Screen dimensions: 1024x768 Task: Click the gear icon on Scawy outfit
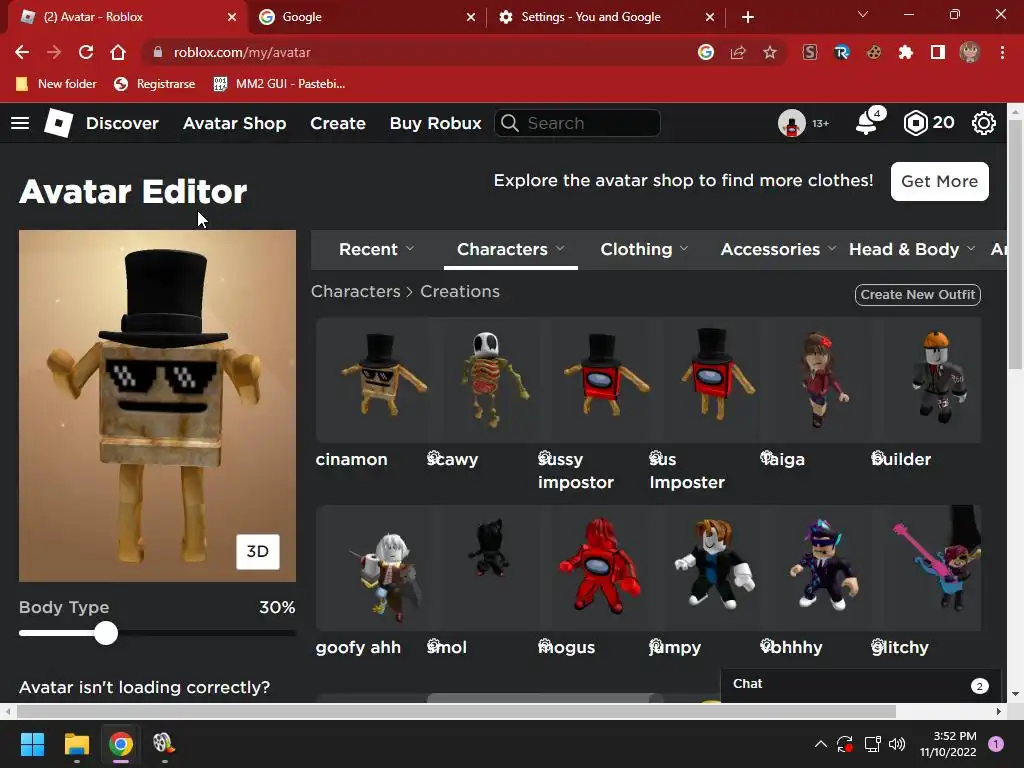(x=434, y=457)
